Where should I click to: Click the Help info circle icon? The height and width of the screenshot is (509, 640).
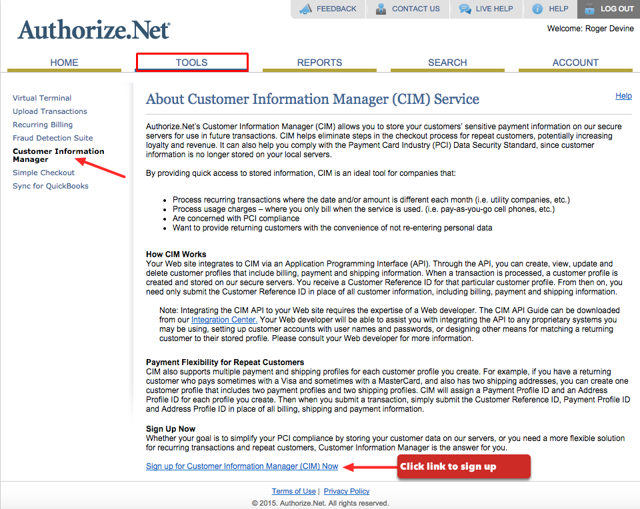[538, 9]
